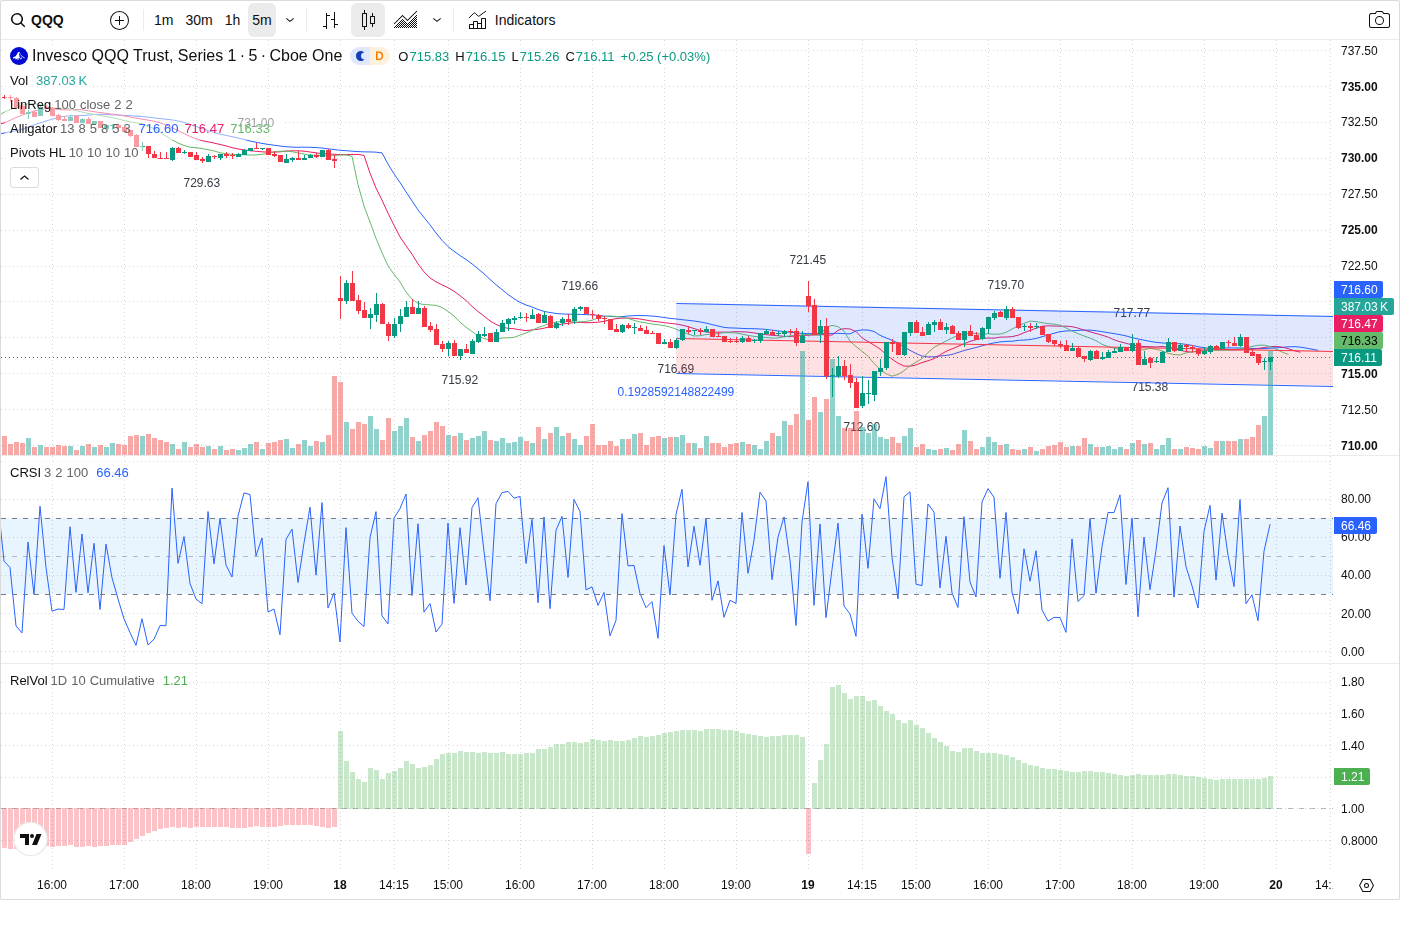
Task: Select the Candles chart style icon
Action: pos(368,20)
